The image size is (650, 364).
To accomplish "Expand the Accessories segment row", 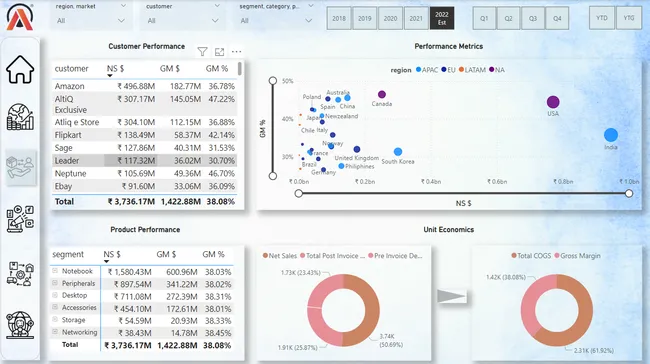I will point(55,307).
